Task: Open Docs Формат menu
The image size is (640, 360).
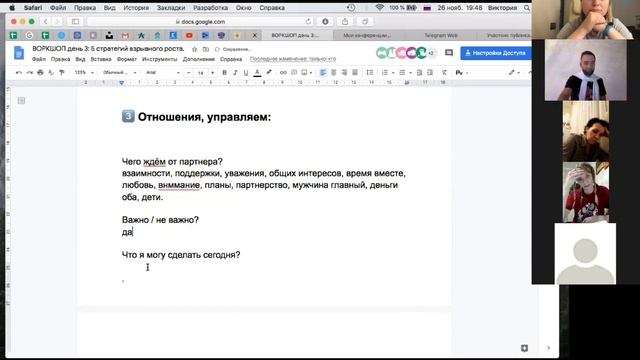Action: point(127,59)
